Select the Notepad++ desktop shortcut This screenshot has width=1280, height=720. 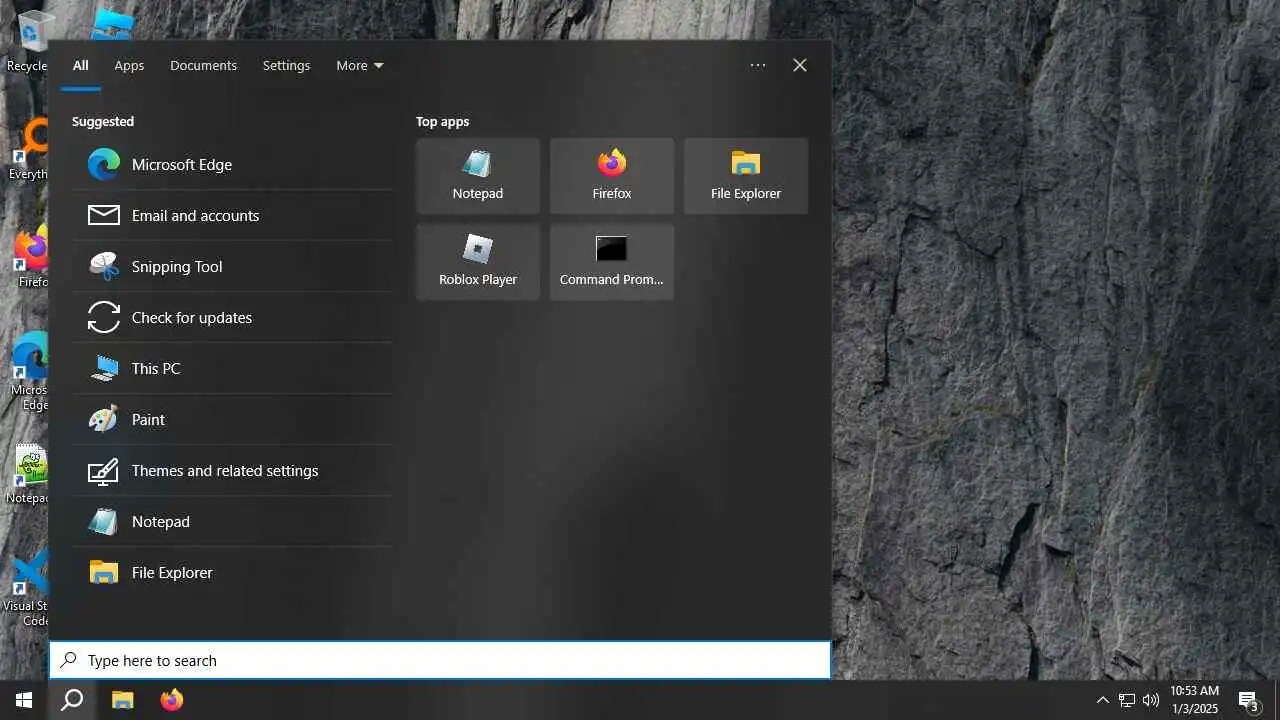point(28,474)
